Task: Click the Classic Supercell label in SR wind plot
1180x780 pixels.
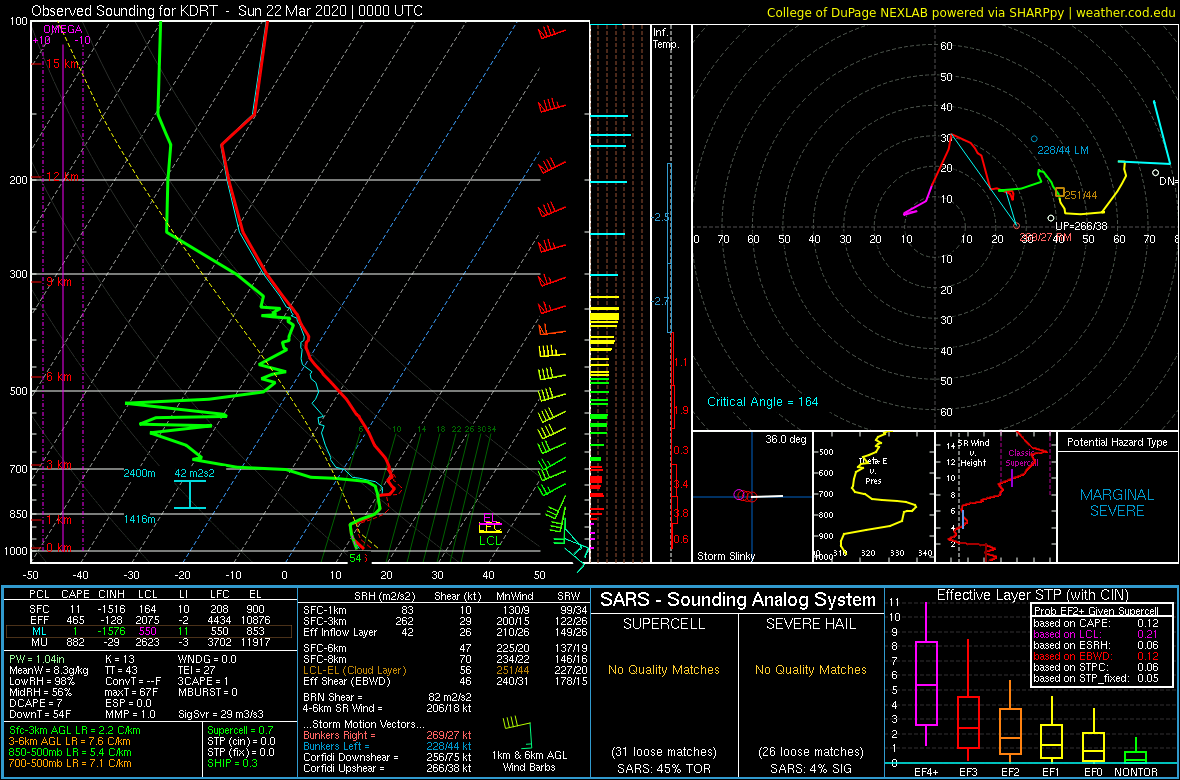Action: click(x=1023, y=458)
